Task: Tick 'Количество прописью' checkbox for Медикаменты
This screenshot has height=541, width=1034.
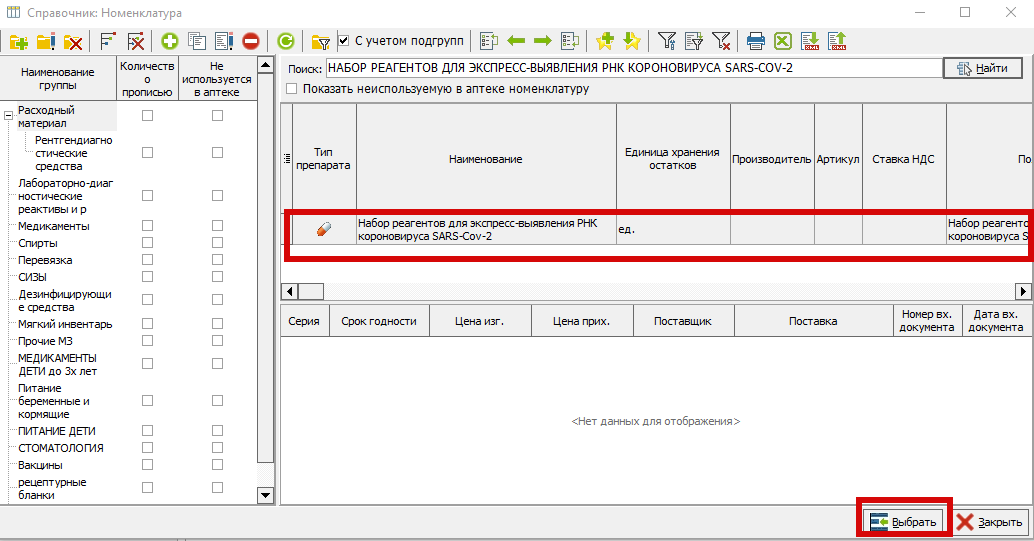Action: [147, 226]
